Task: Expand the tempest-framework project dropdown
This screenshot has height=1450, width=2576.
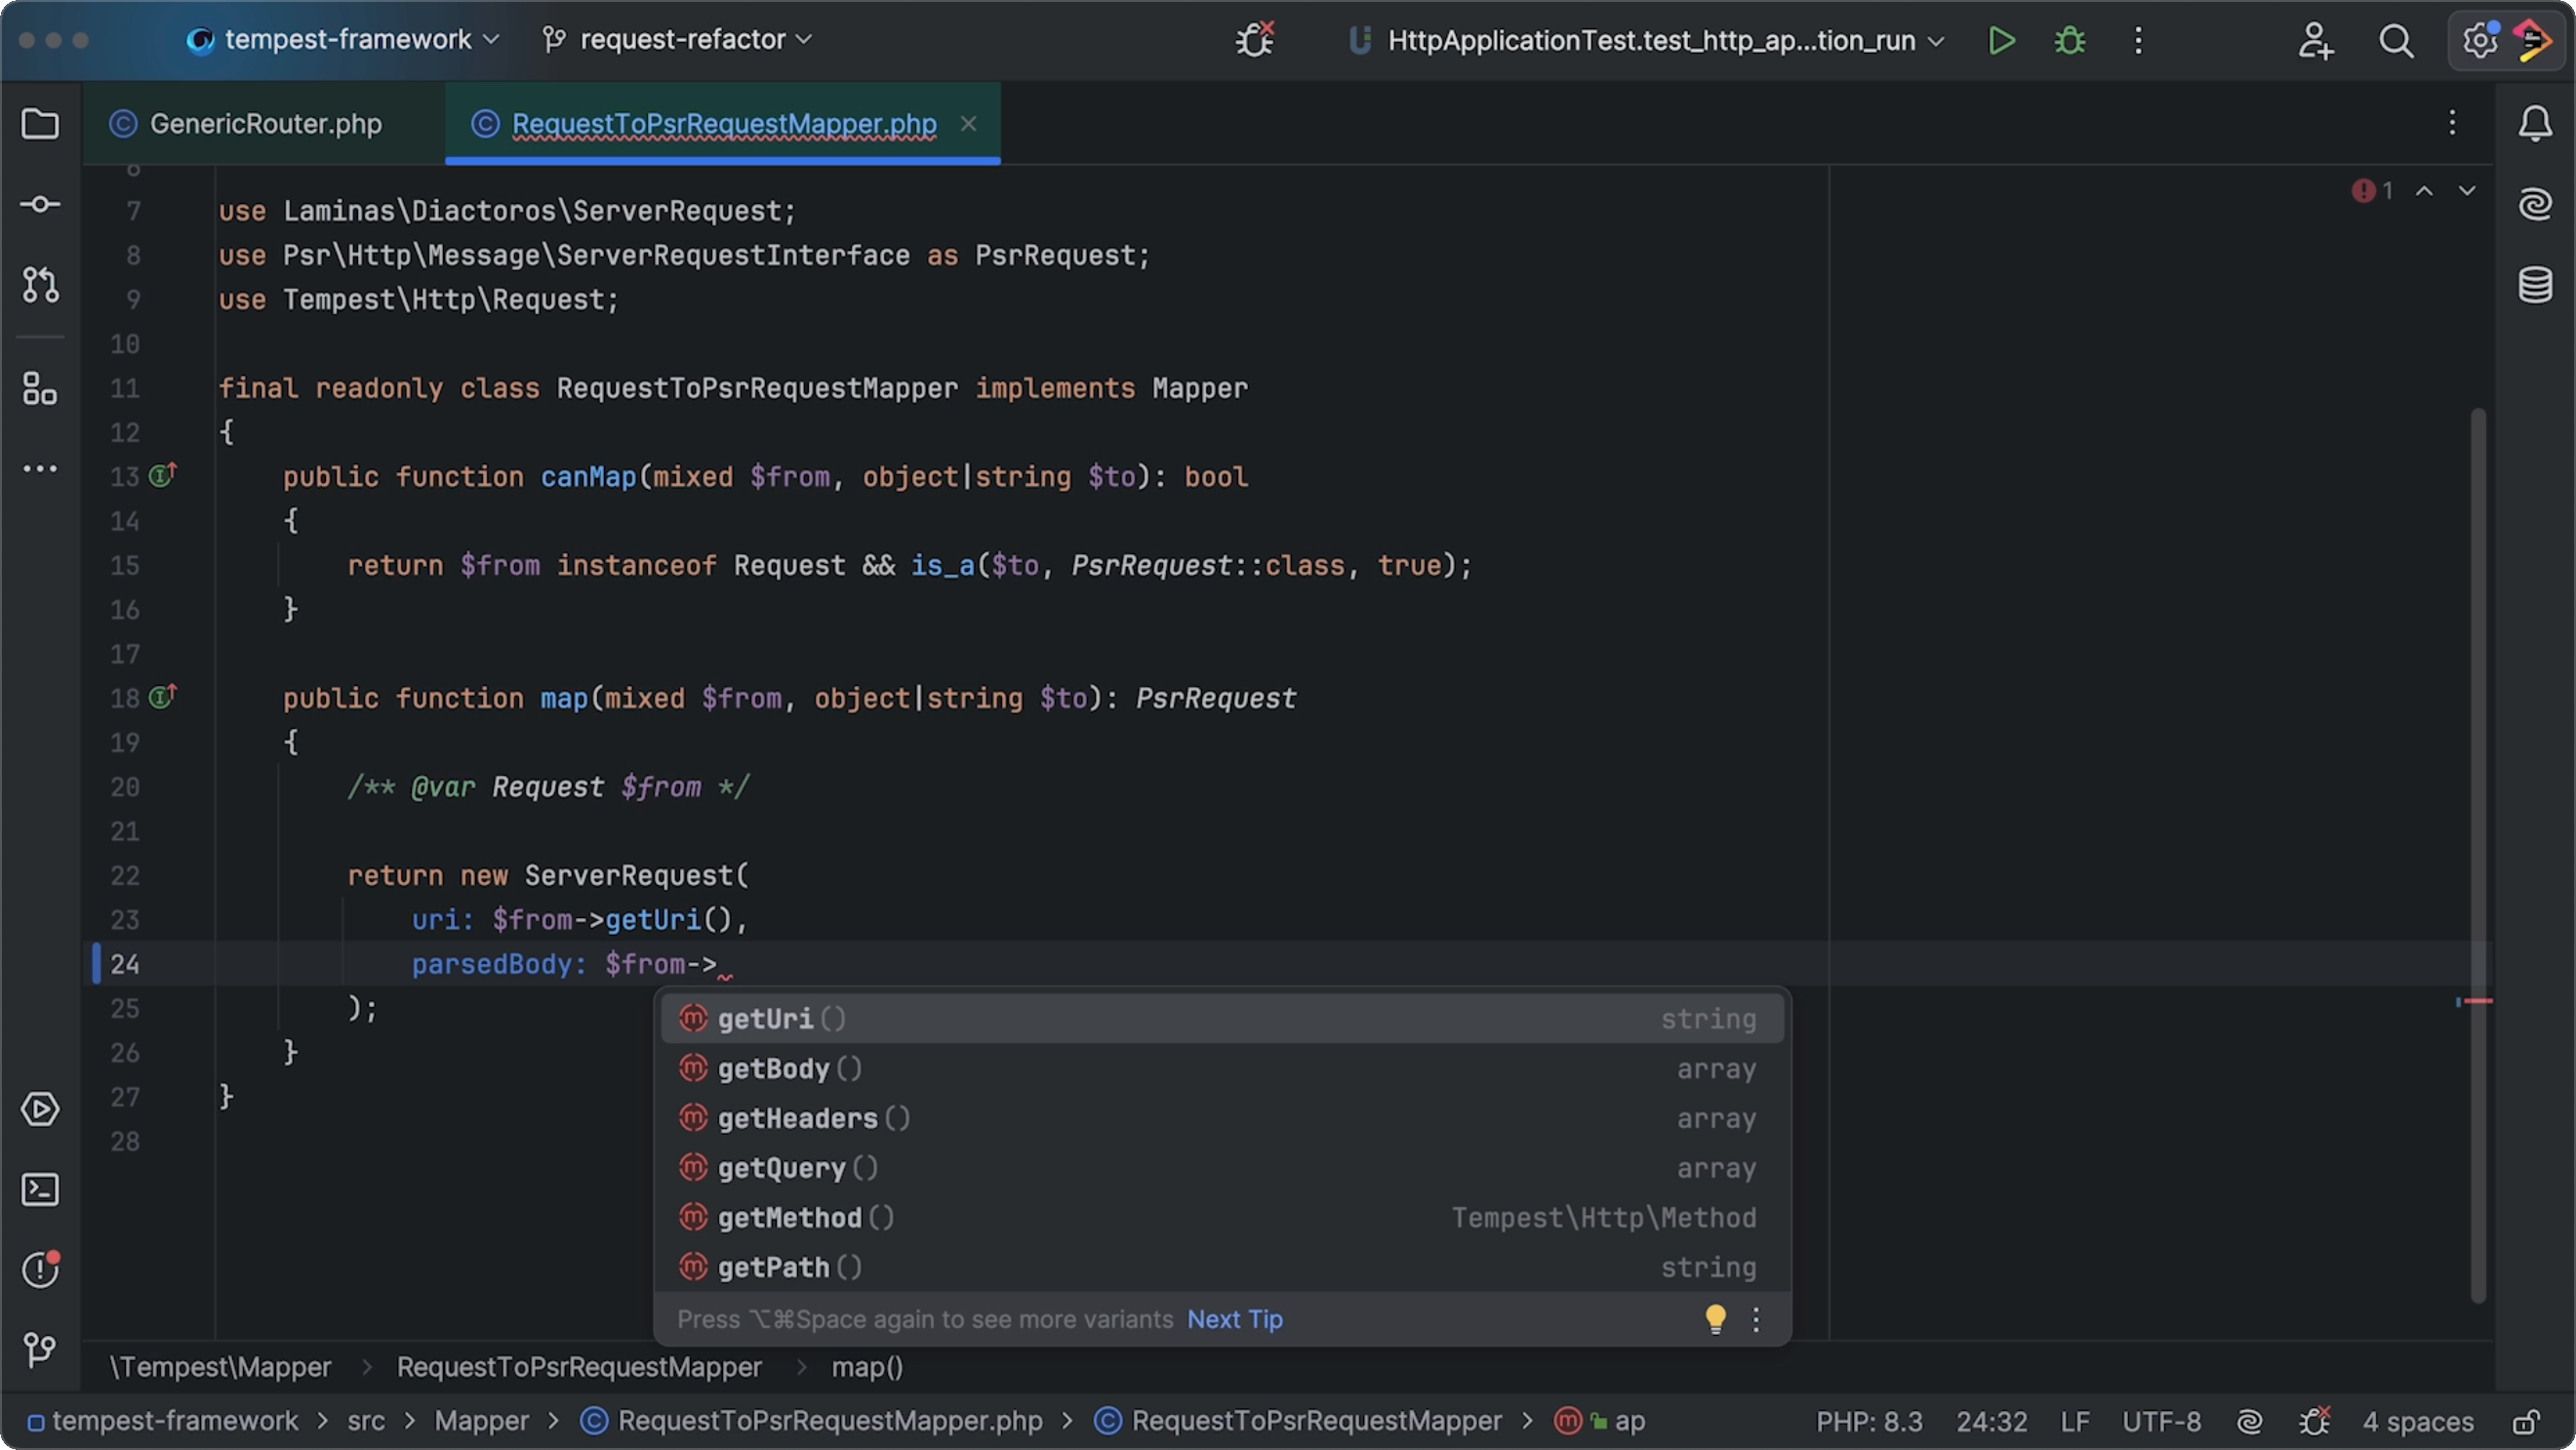Action: (x=342, y=39)
